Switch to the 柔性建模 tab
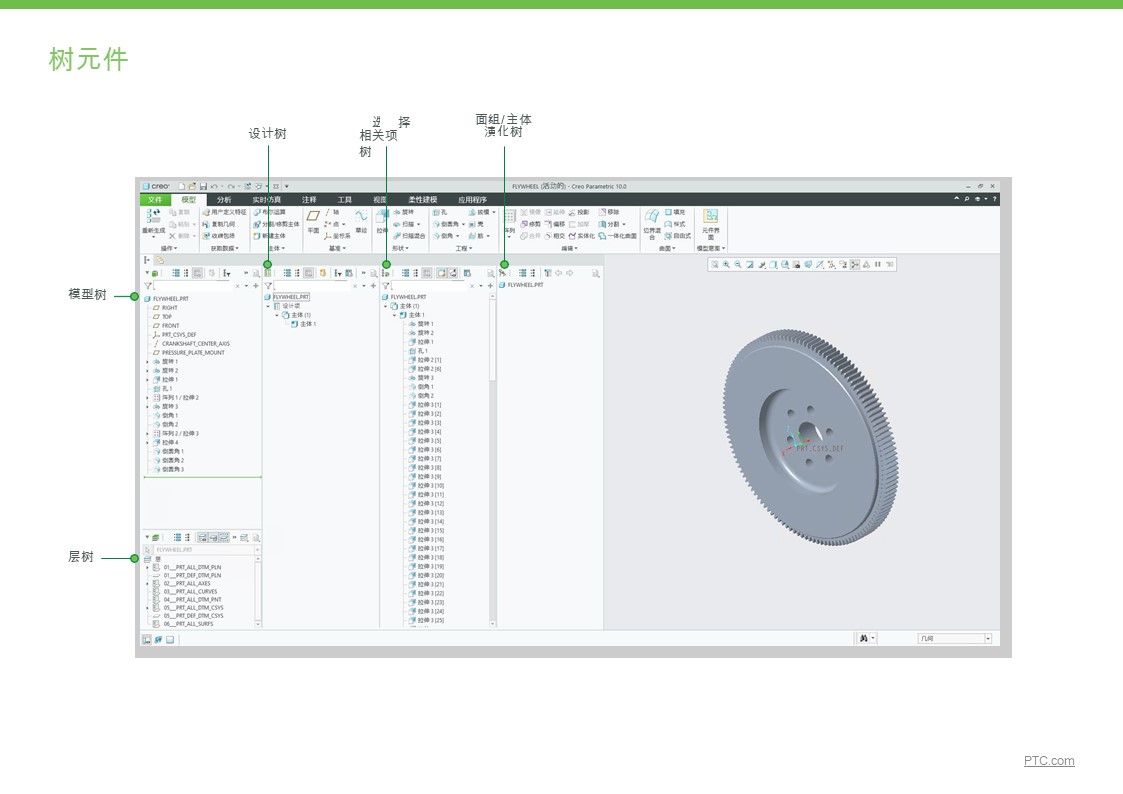 pyautogui.click(x=423, y=200)
